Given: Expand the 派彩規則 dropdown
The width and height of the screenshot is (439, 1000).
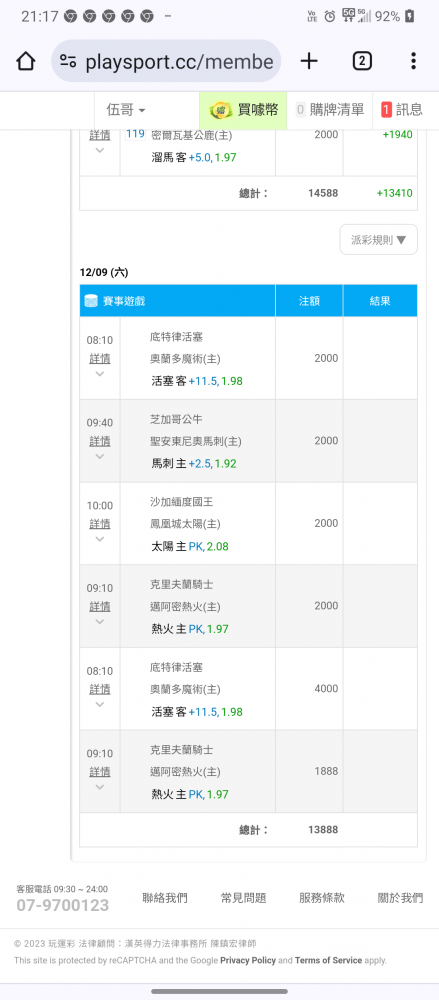Looking at the screenshot, I should (x=378, y=240).
